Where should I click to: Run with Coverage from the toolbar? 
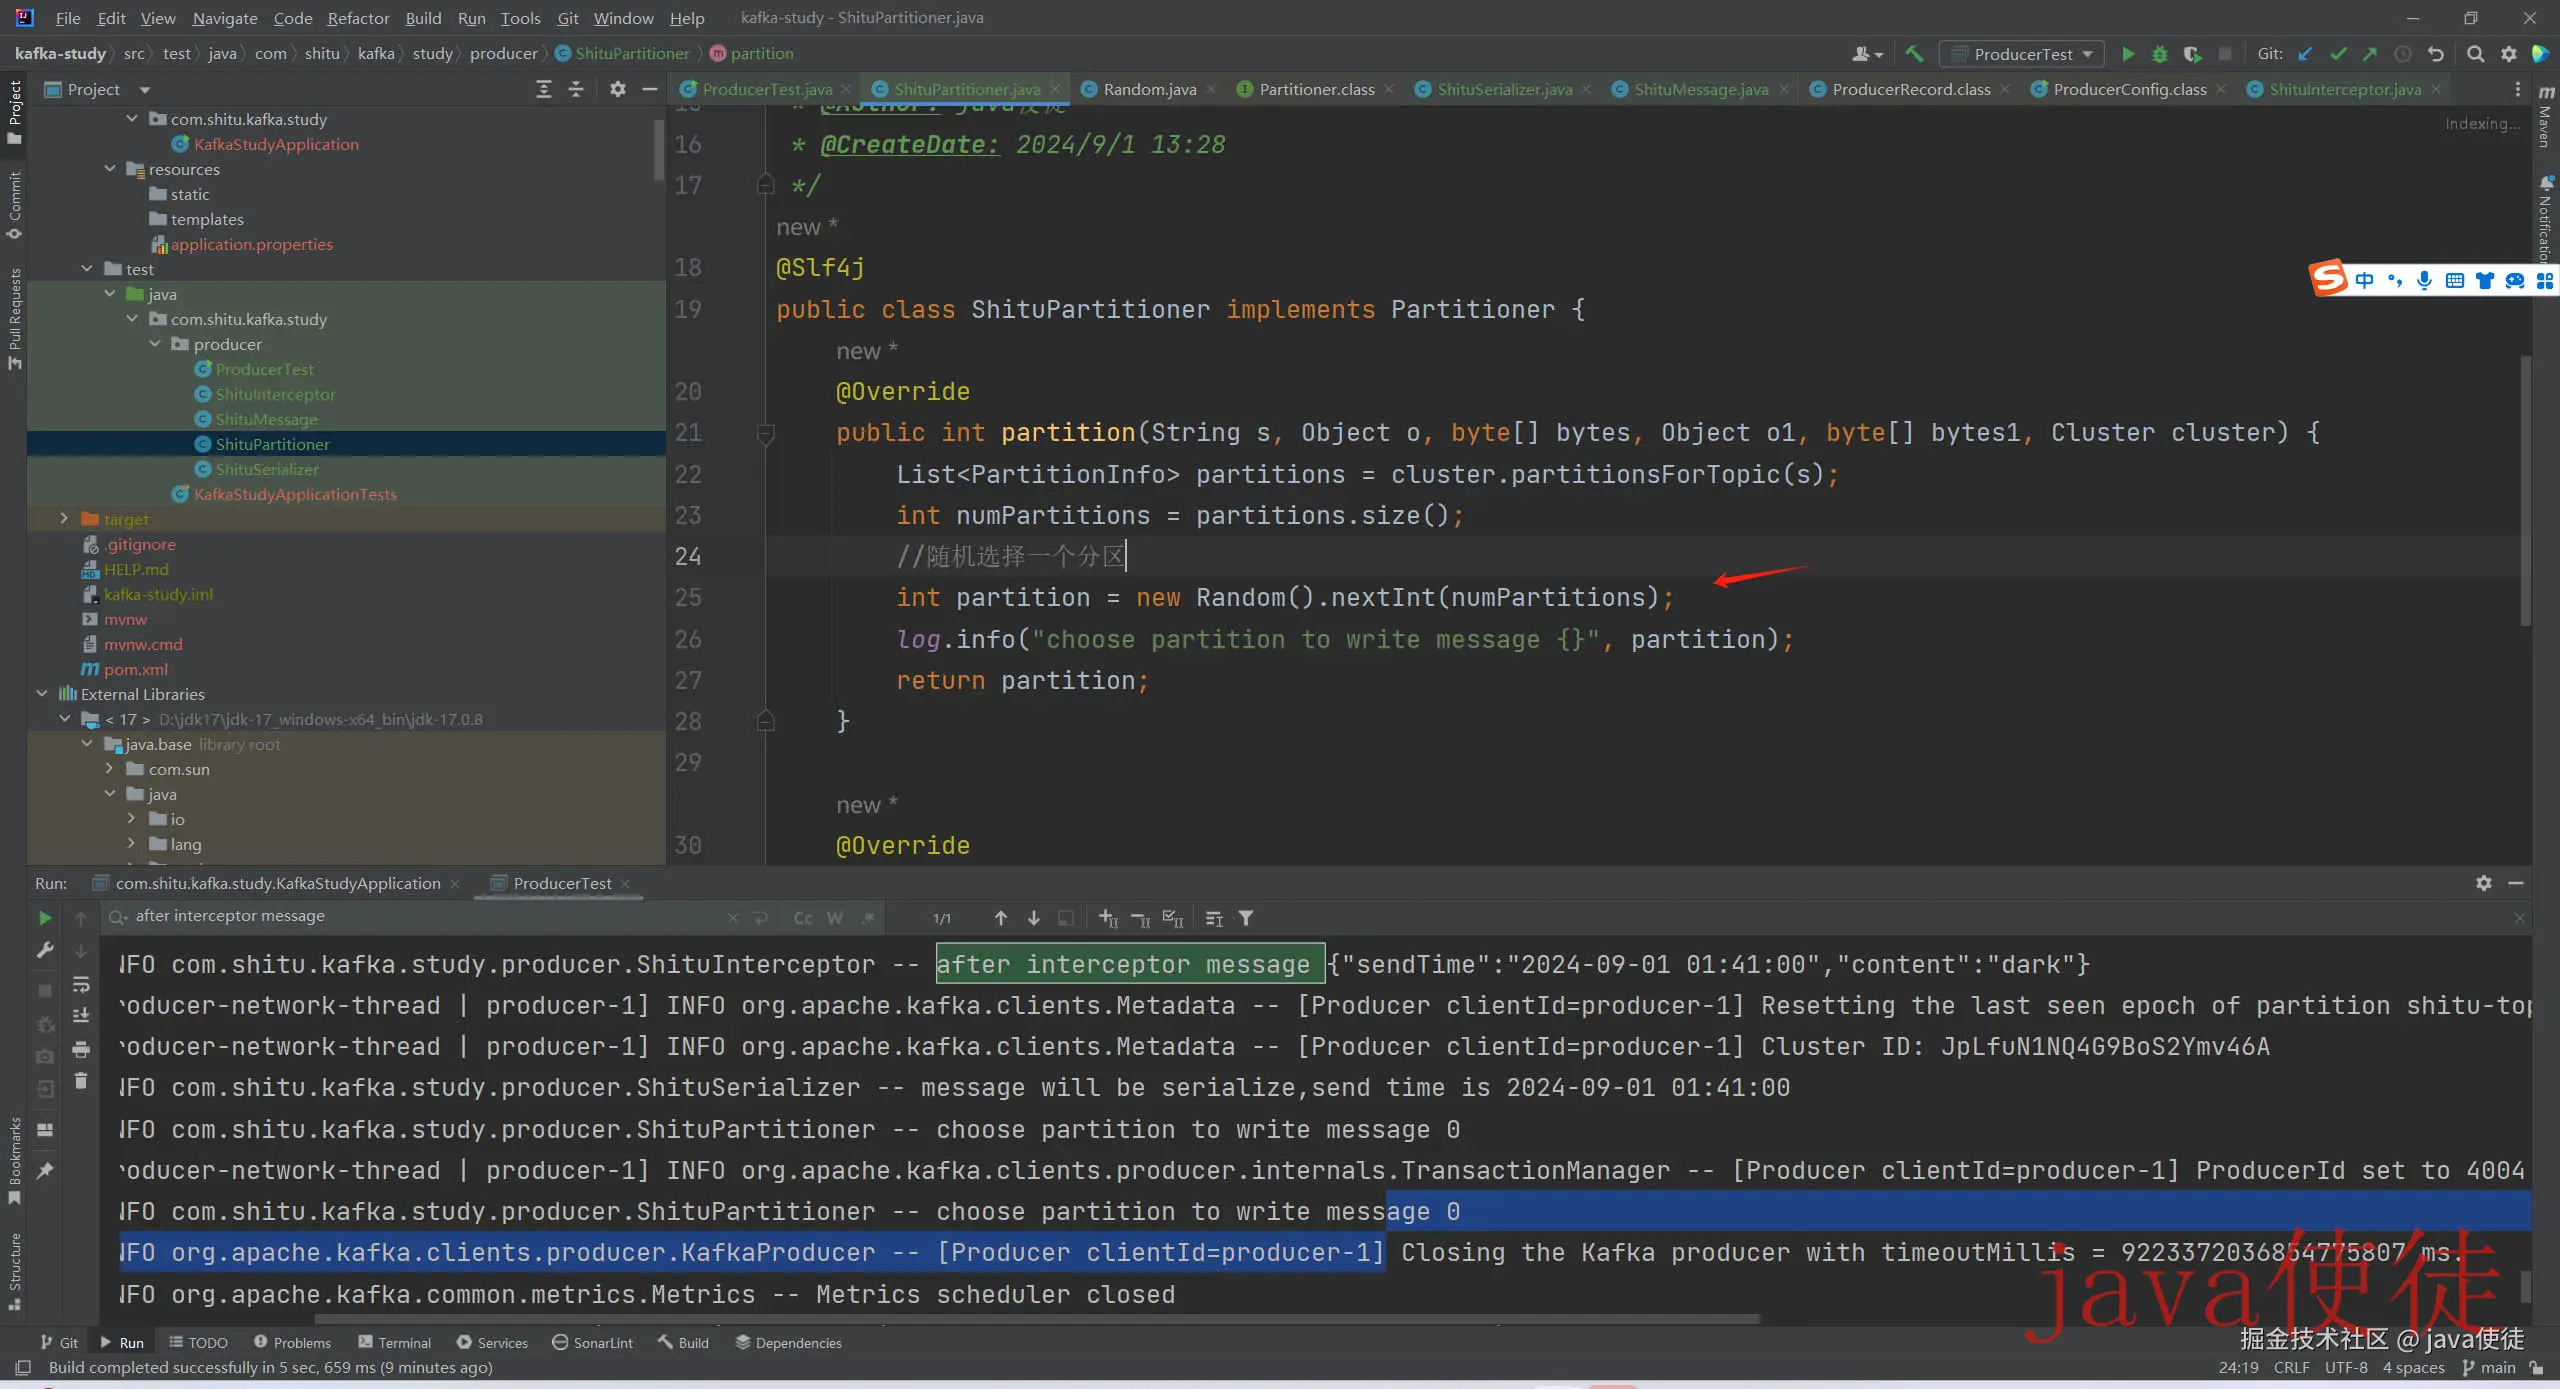pyautogui.click(x=2192, y=54)
